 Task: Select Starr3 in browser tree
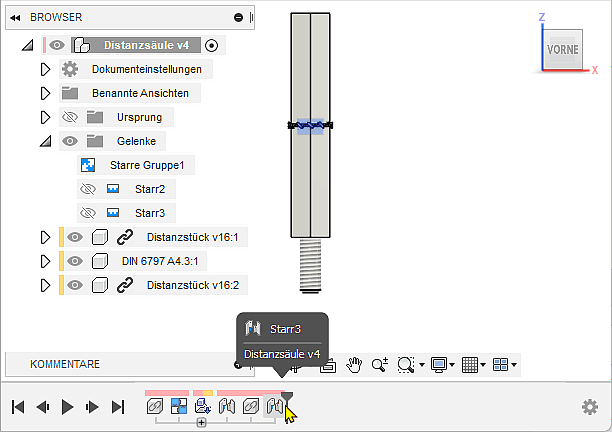point(149,213)
